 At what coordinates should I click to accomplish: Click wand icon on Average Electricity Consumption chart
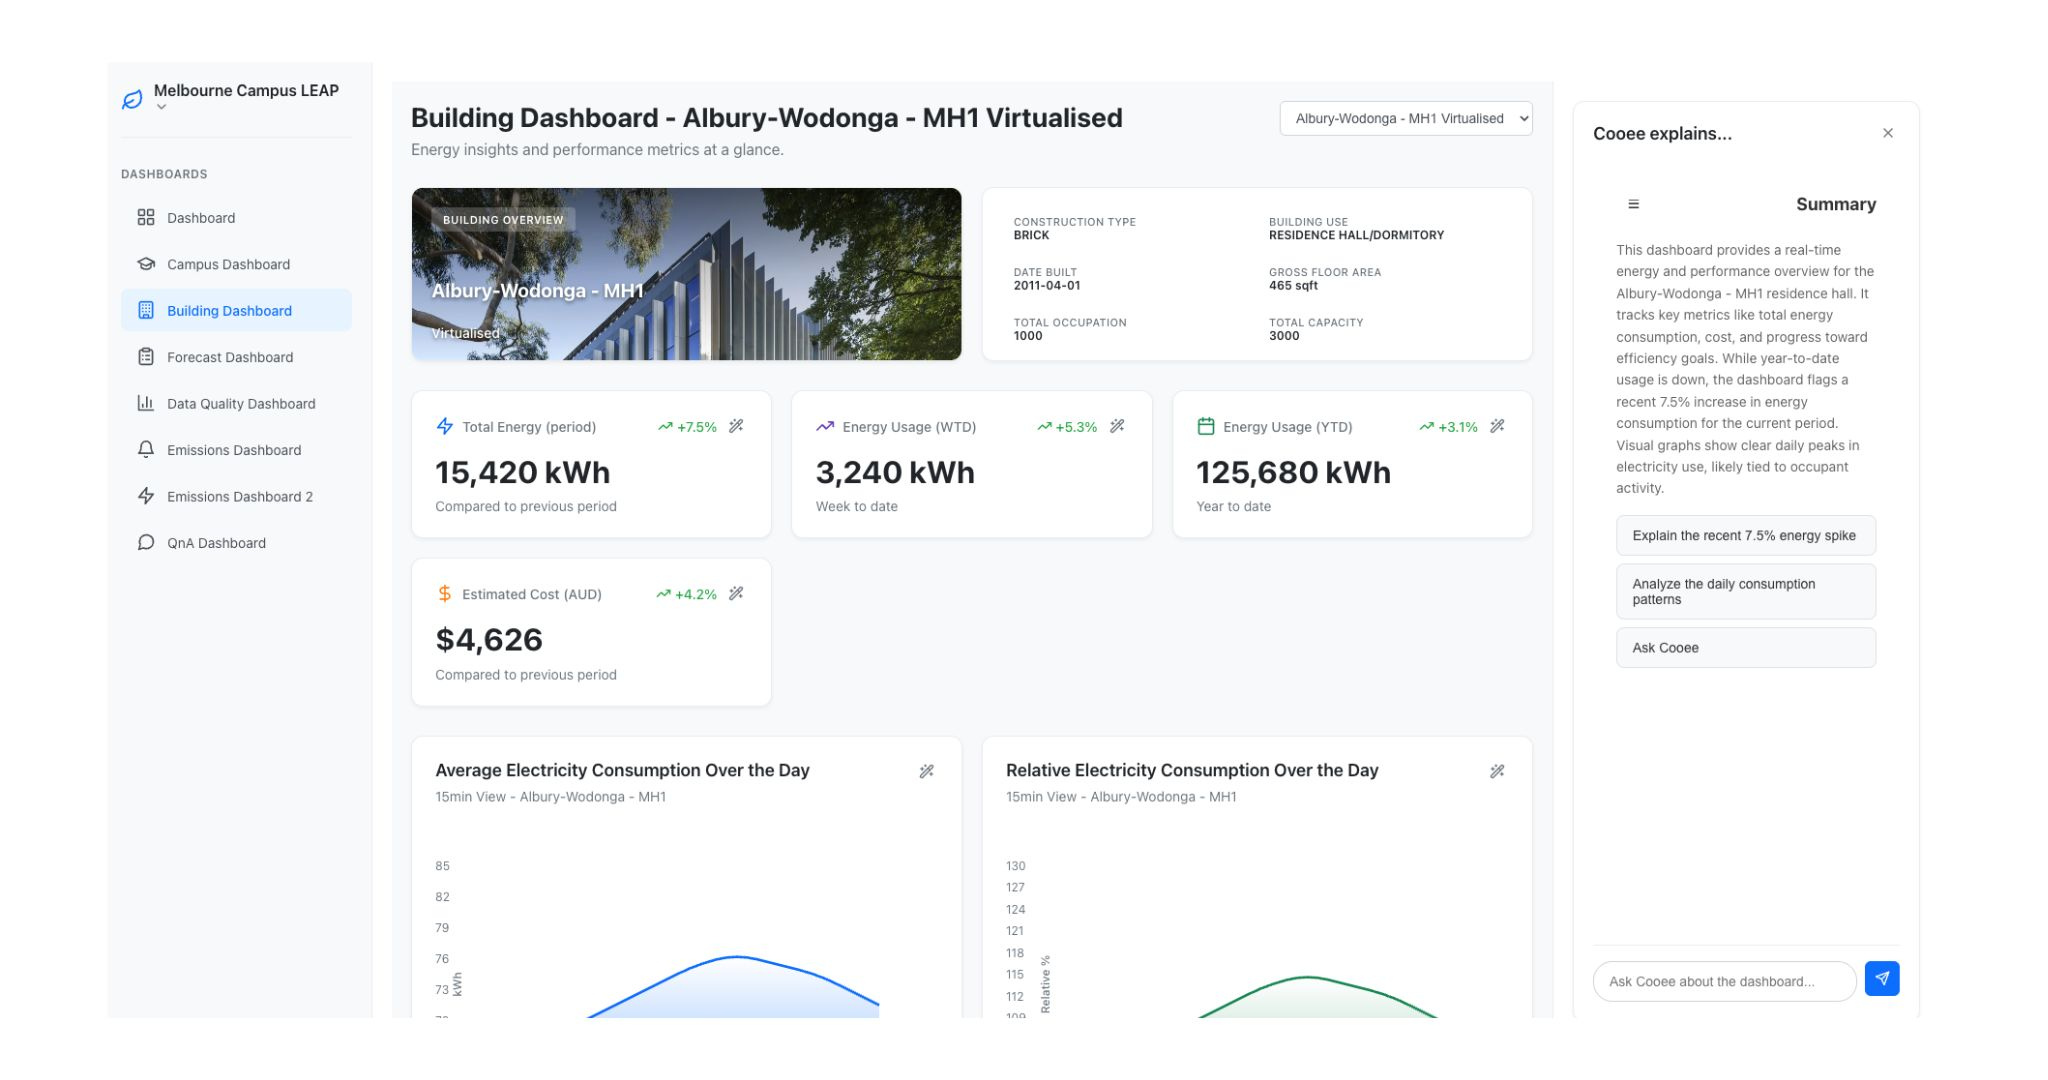pos(927,771)
